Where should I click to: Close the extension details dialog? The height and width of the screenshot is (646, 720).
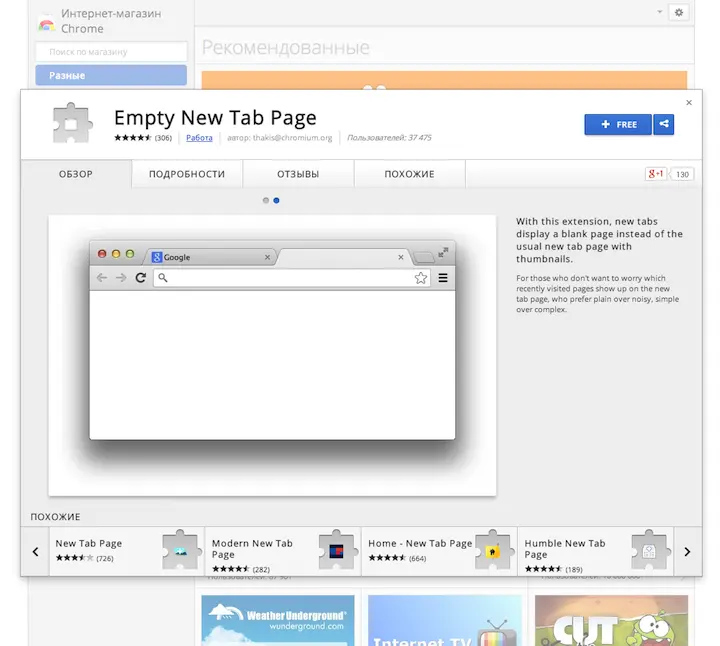click(x=689, y=103)
